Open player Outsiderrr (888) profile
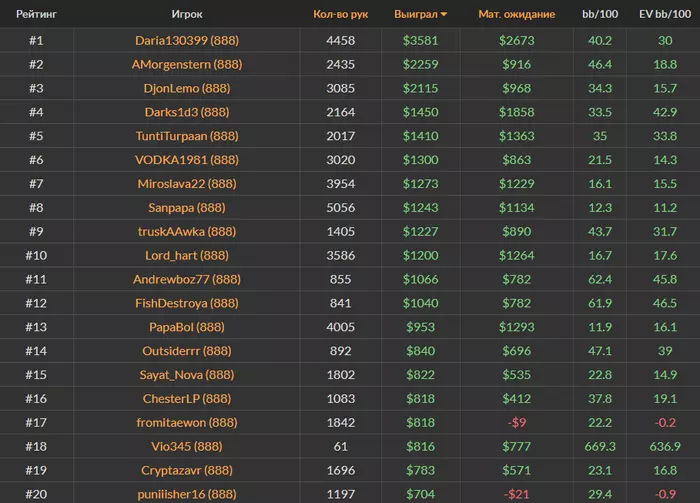Viewport: 700px width, 503px height. tap(187, 351)
